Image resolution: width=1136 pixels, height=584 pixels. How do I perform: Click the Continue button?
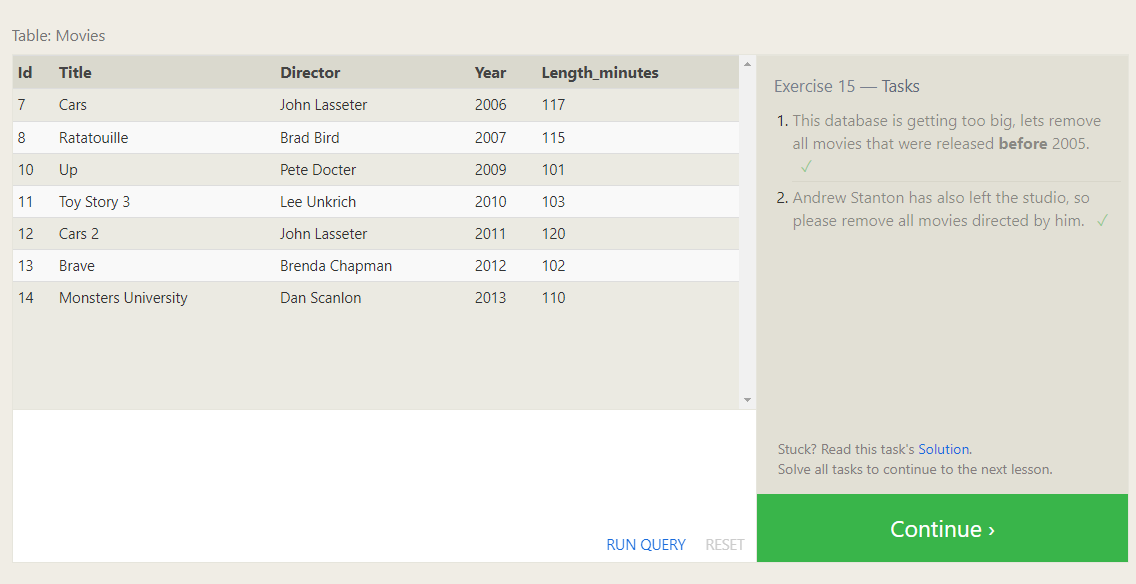click(942, 529)
